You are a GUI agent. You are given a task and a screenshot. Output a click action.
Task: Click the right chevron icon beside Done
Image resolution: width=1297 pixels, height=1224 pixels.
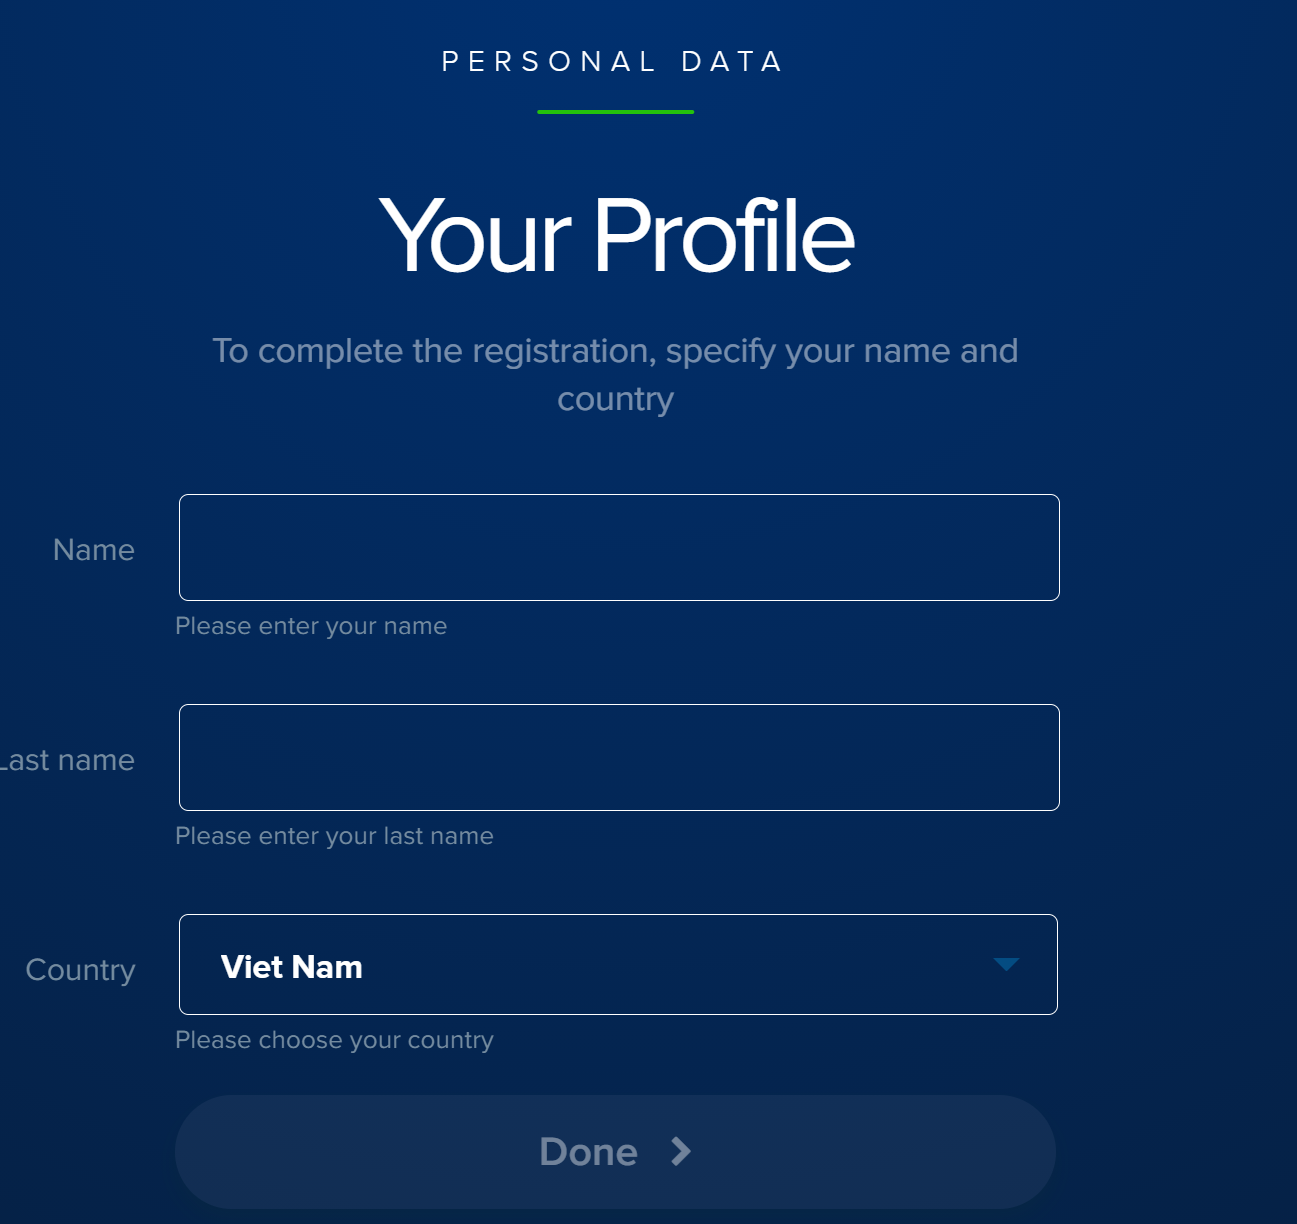click(x=681, y=1152)
